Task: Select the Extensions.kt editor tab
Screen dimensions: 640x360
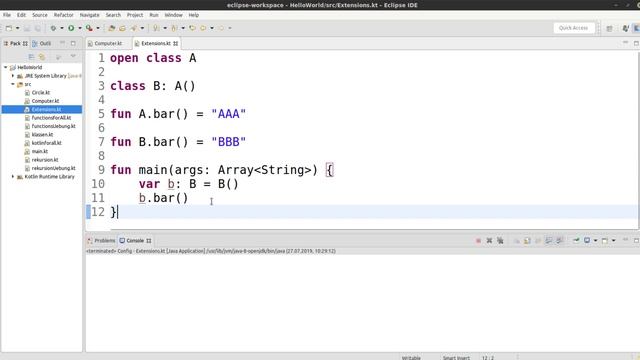Action: point(156,43)
